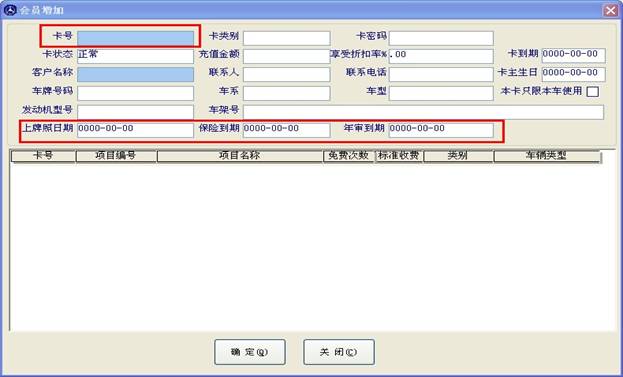
Task: Focus the 卡号 input field
Action: click(x=135, y=39)
